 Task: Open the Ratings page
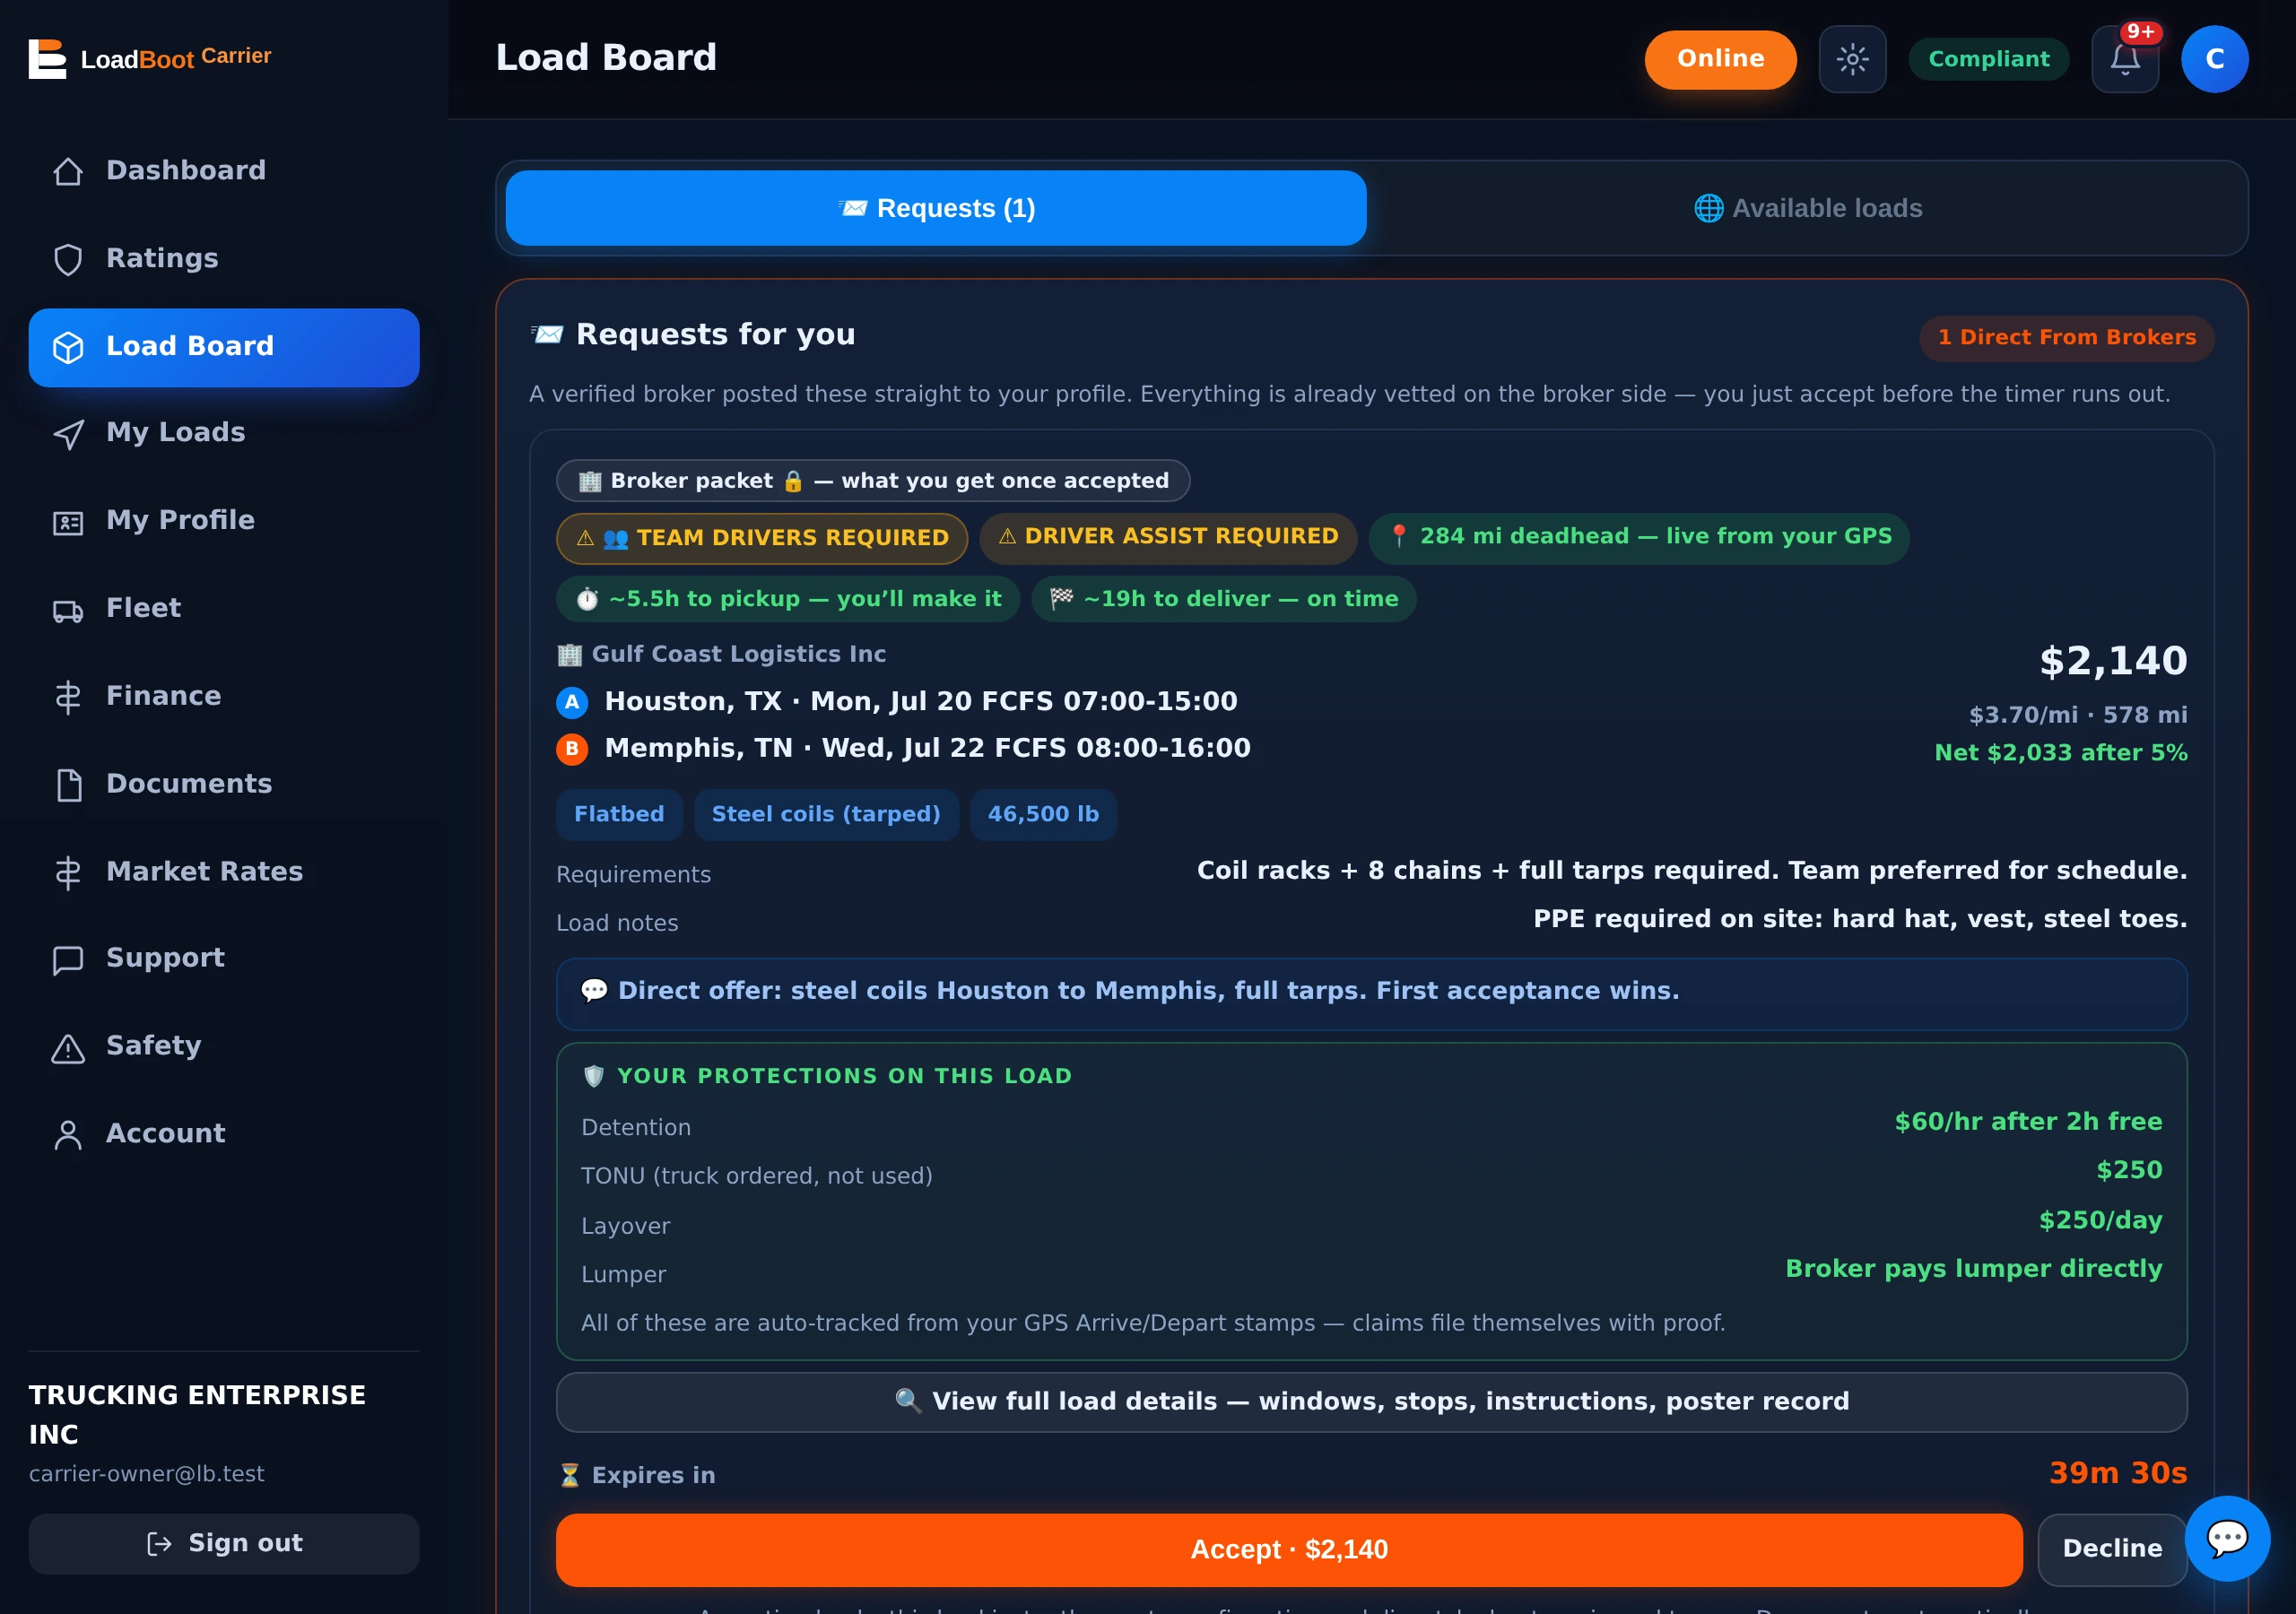pyautogui.click(x=224, y=259)
